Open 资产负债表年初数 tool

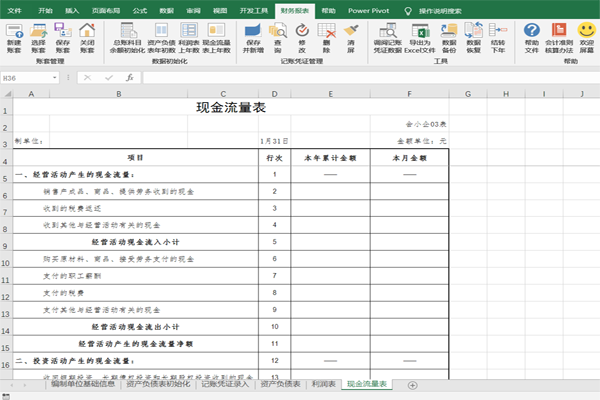click(x=161, y=38)
